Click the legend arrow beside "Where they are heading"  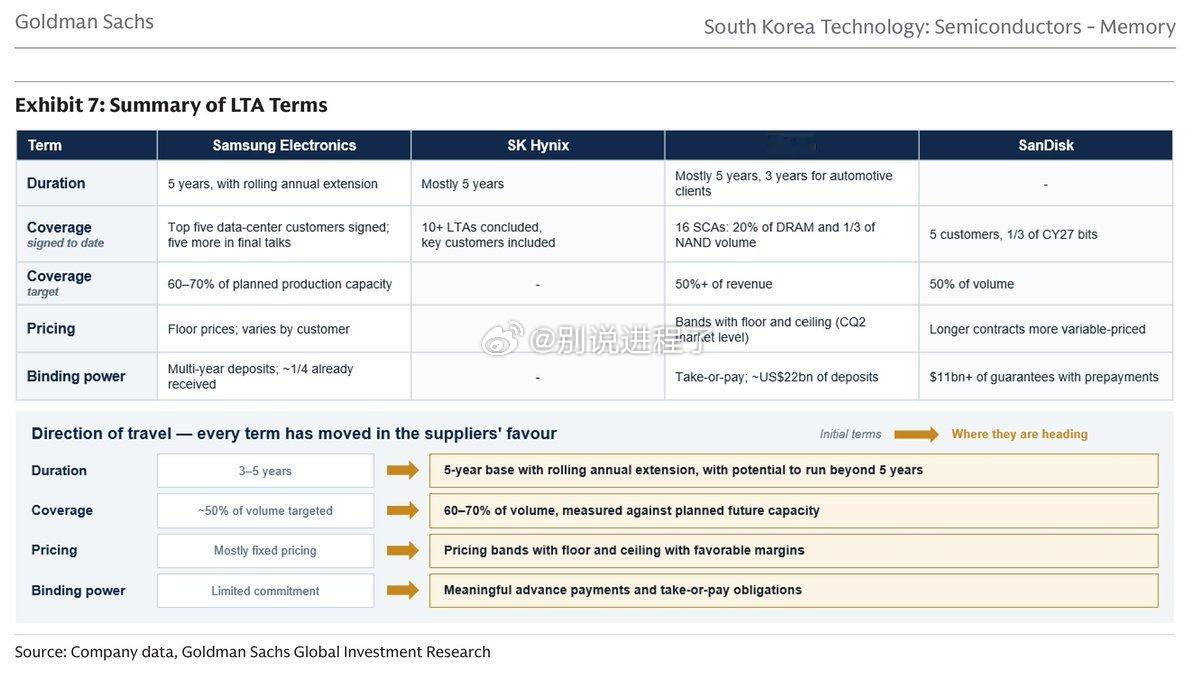pyautogui.click(x=916, y=434)
